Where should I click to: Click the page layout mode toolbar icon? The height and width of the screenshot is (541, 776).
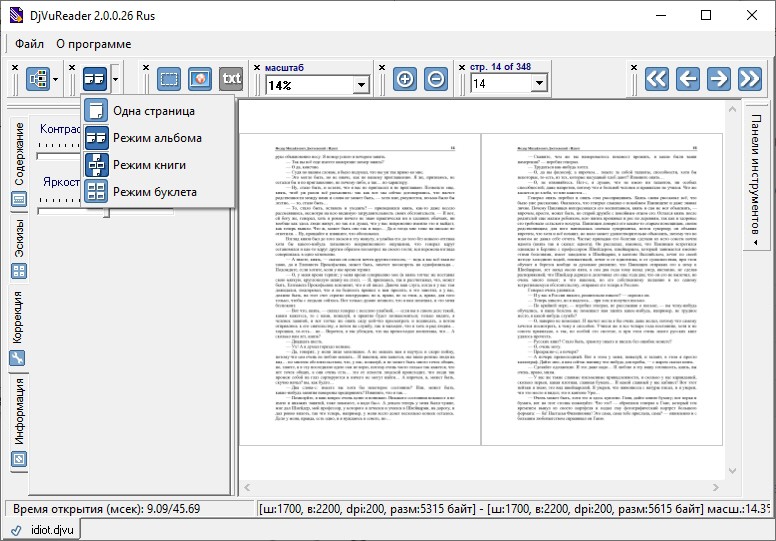(x=95, y=79)
